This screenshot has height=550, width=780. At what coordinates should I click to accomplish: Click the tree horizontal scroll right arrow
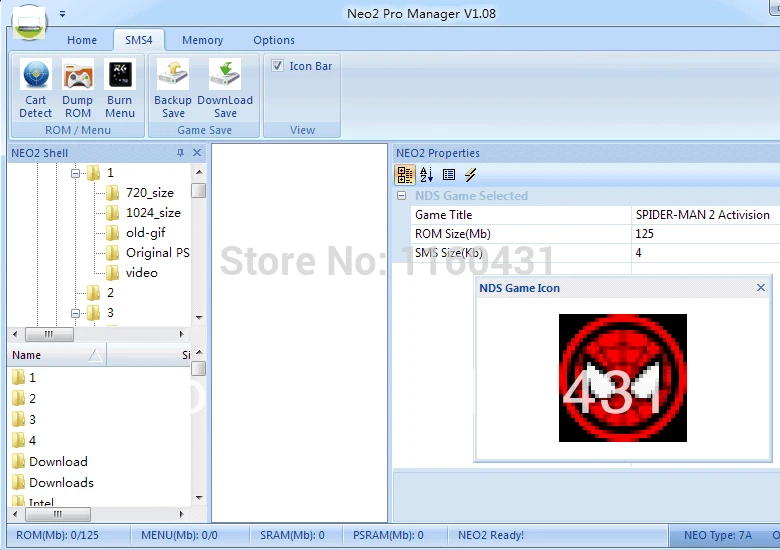tap(182, 334)
